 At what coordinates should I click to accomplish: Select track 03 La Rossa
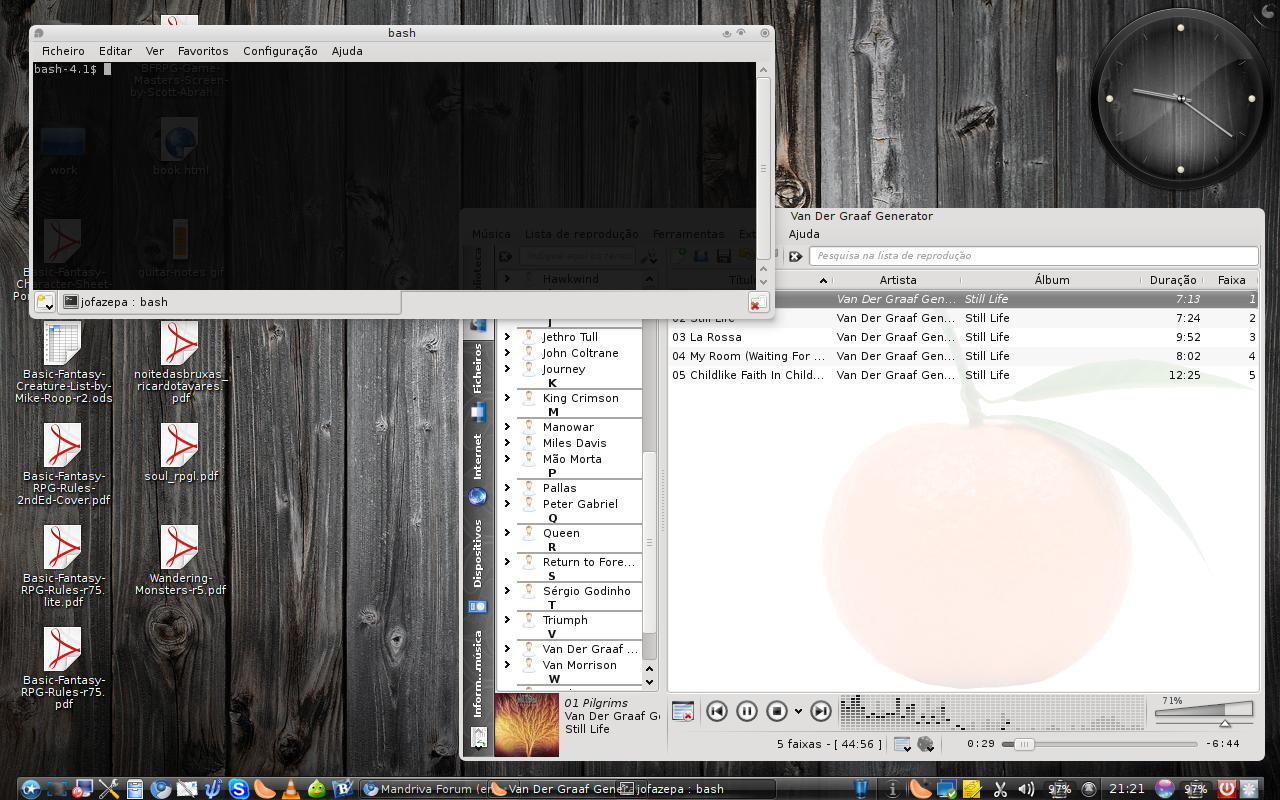[x=963, y=337]
